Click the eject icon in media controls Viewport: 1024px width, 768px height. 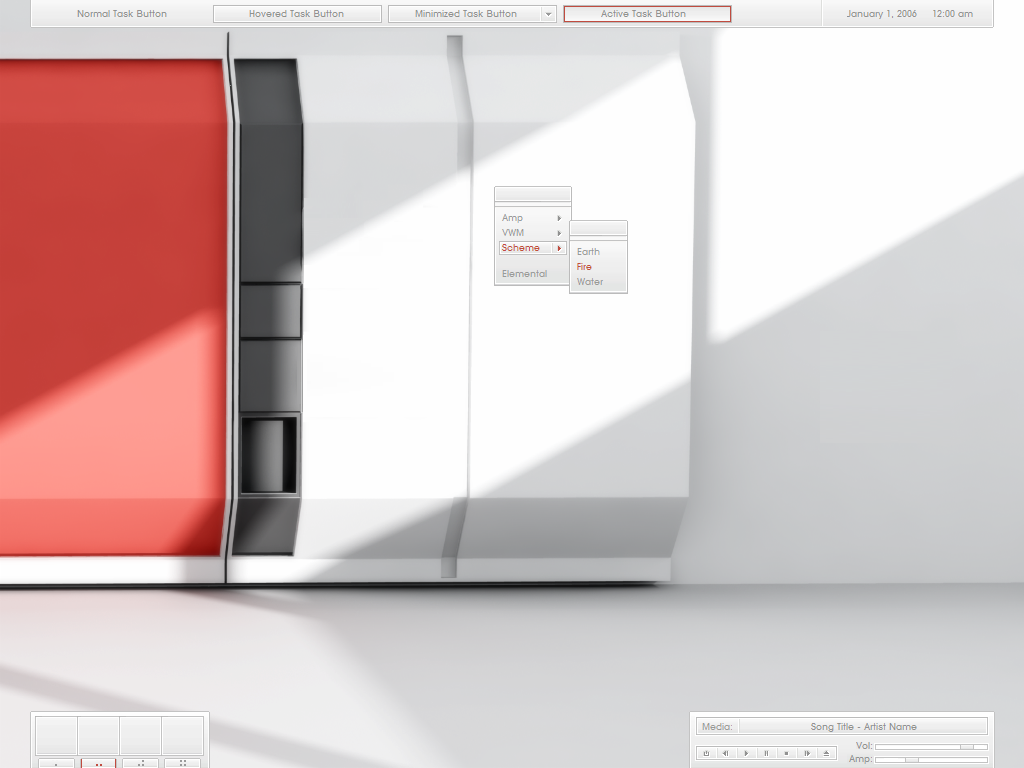click(x=826, y=753)
